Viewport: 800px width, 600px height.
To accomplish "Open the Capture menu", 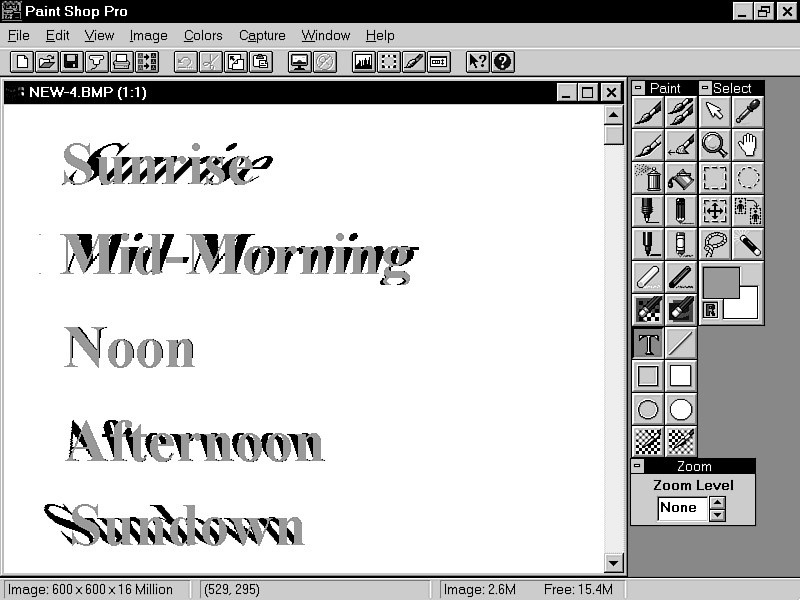I will coord(262,35).
